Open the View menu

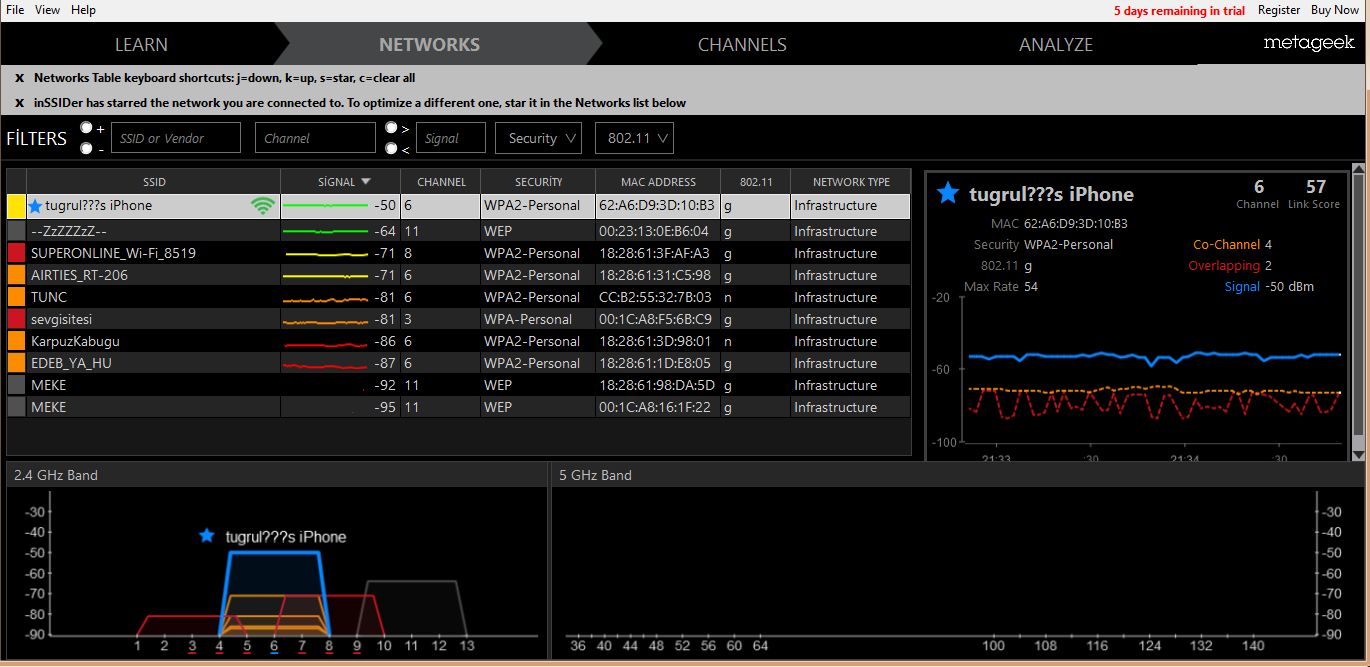click(x=47, y=9)
